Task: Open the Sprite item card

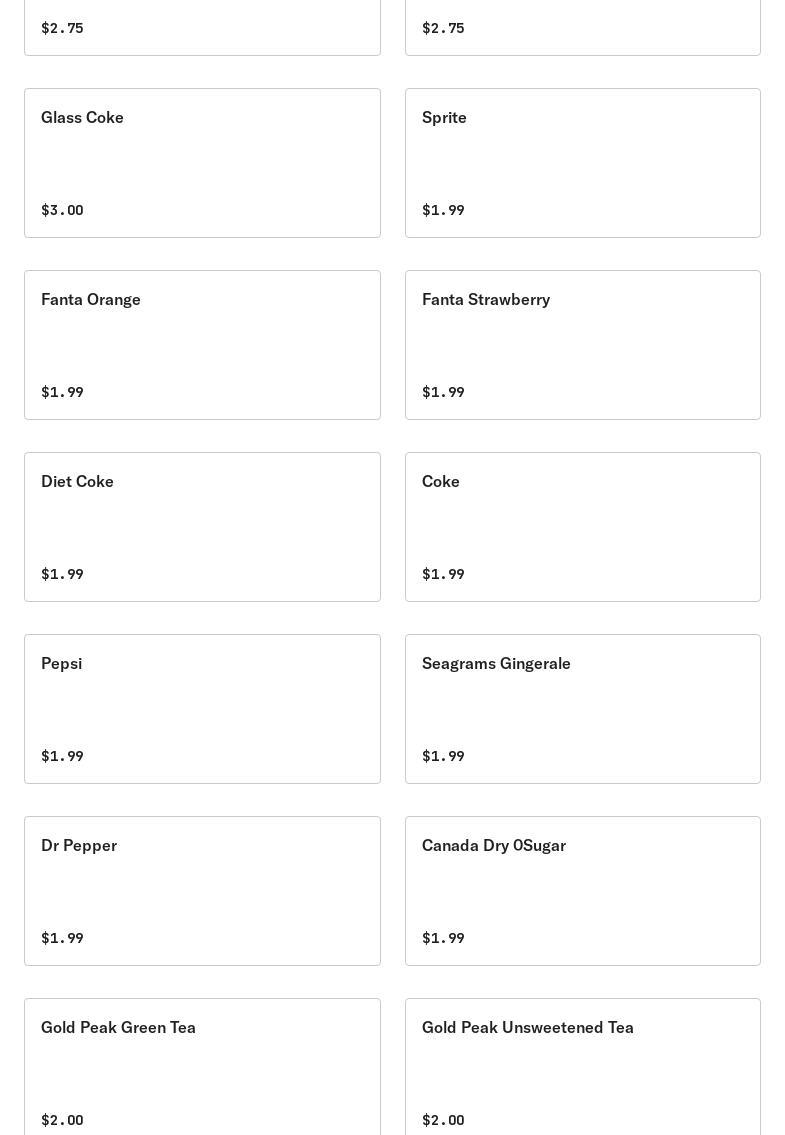Action: click(582, 163)
